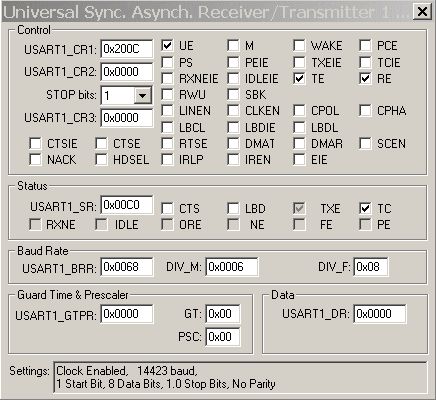This screenshot has height=400, width=436.
Task: Click the USART1_DR data field
Action: coord(380,314)
